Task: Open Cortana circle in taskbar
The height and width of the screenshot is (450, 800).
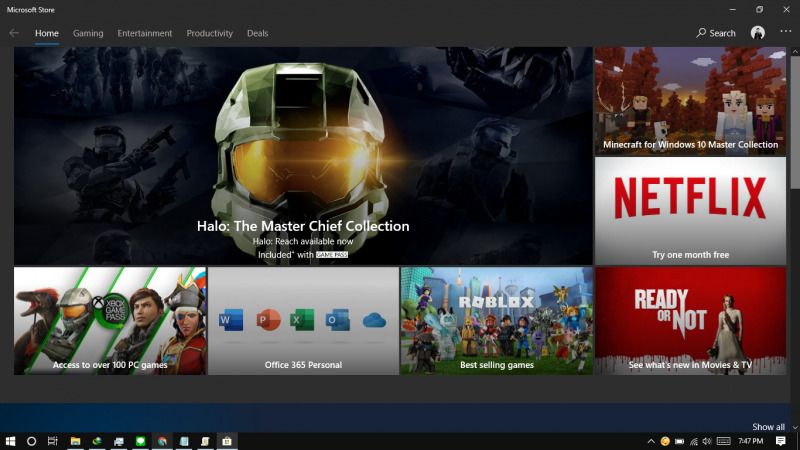Action: [31, 441]
